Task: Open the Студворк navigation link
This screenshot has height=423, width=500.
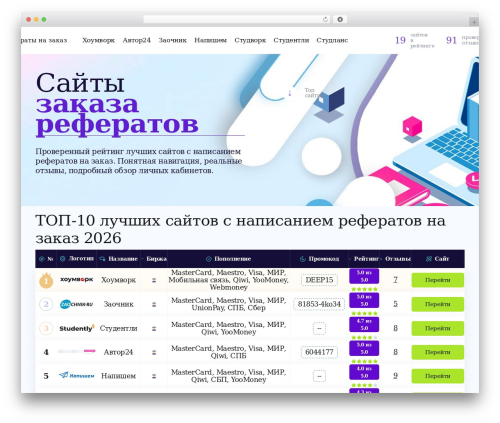Action: tap(250, 40)
